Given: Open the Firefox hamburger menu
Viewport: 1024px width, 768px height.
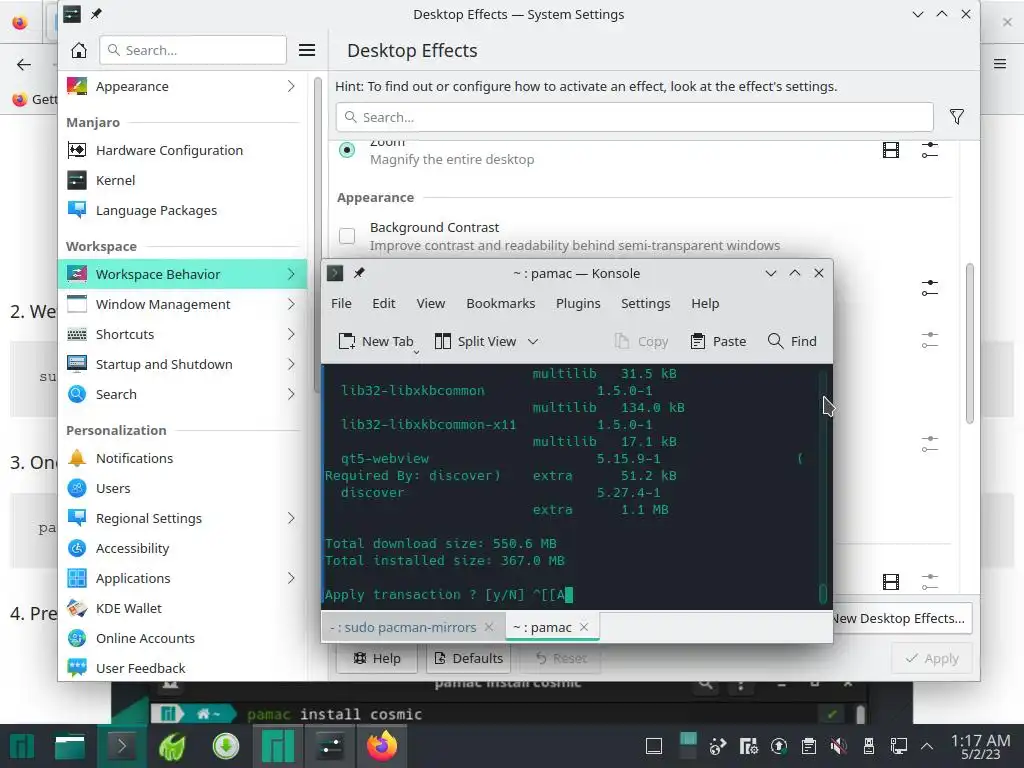Looking at the screenshot, I should pyautogui.click(x=1000, y=63).
